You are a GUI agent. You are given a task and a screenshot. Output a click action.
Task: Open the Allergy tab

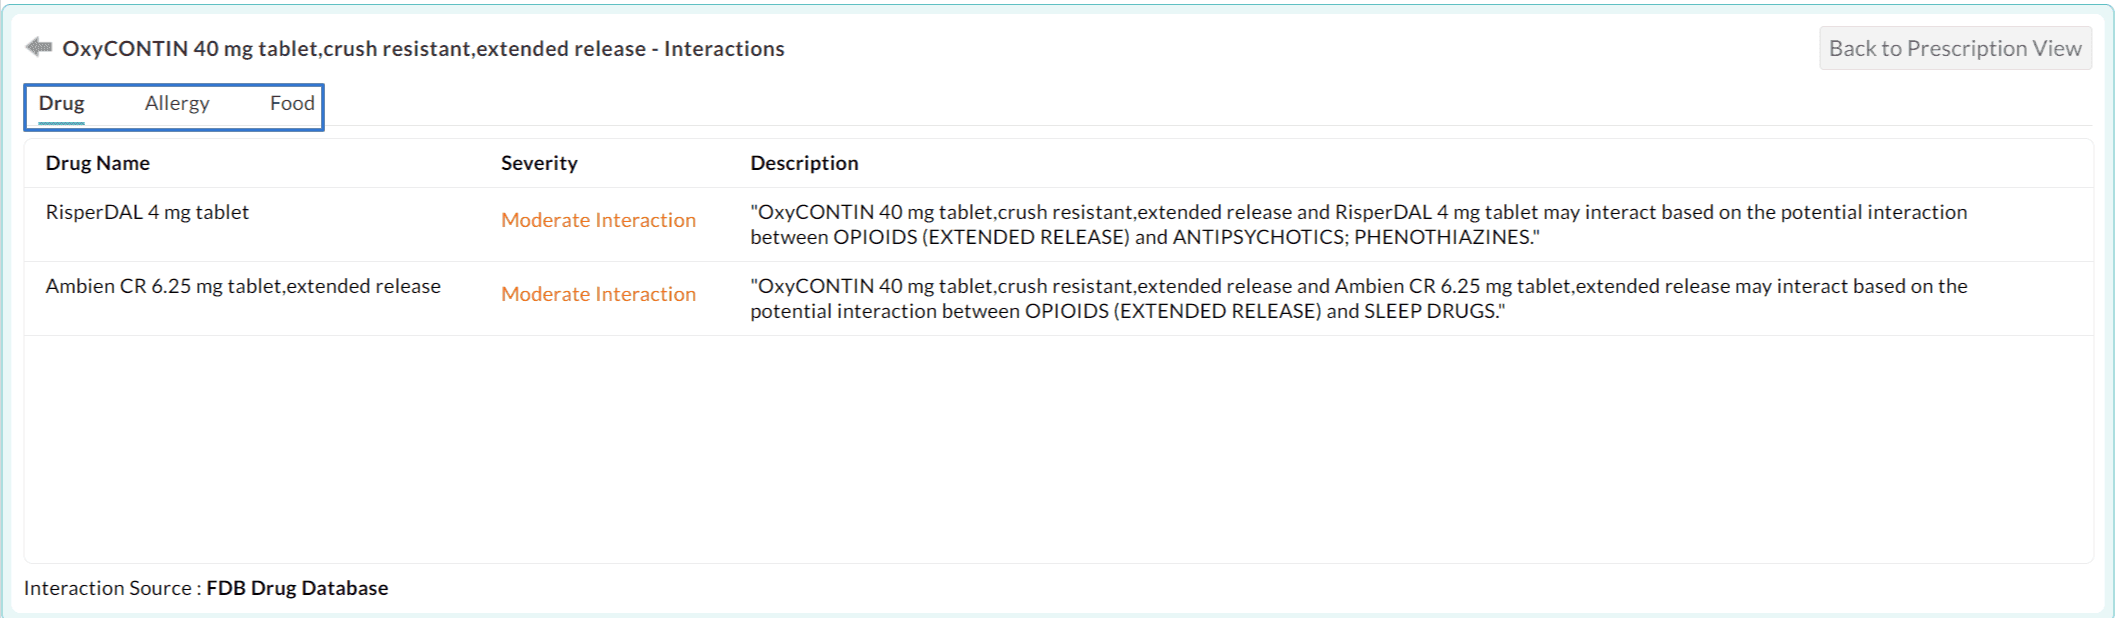tap(177, 104)
